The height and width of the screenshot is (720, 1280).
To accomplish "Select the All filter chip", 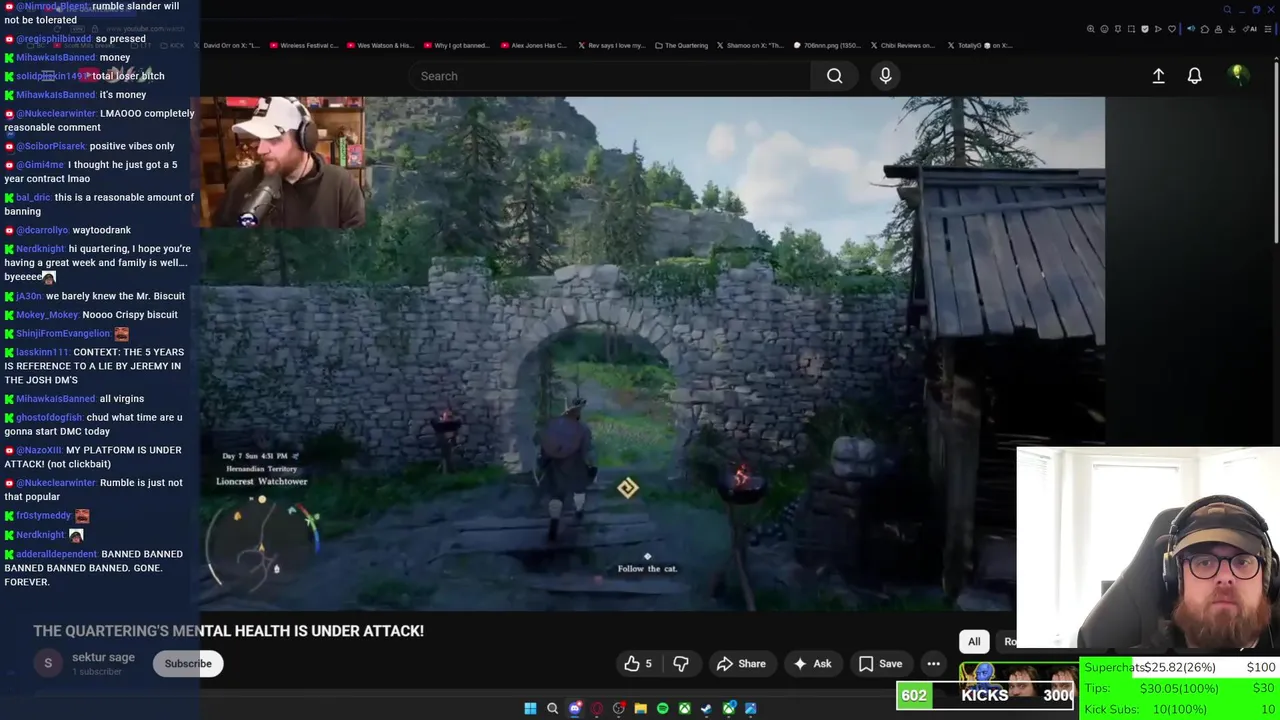I will point(974,642).
